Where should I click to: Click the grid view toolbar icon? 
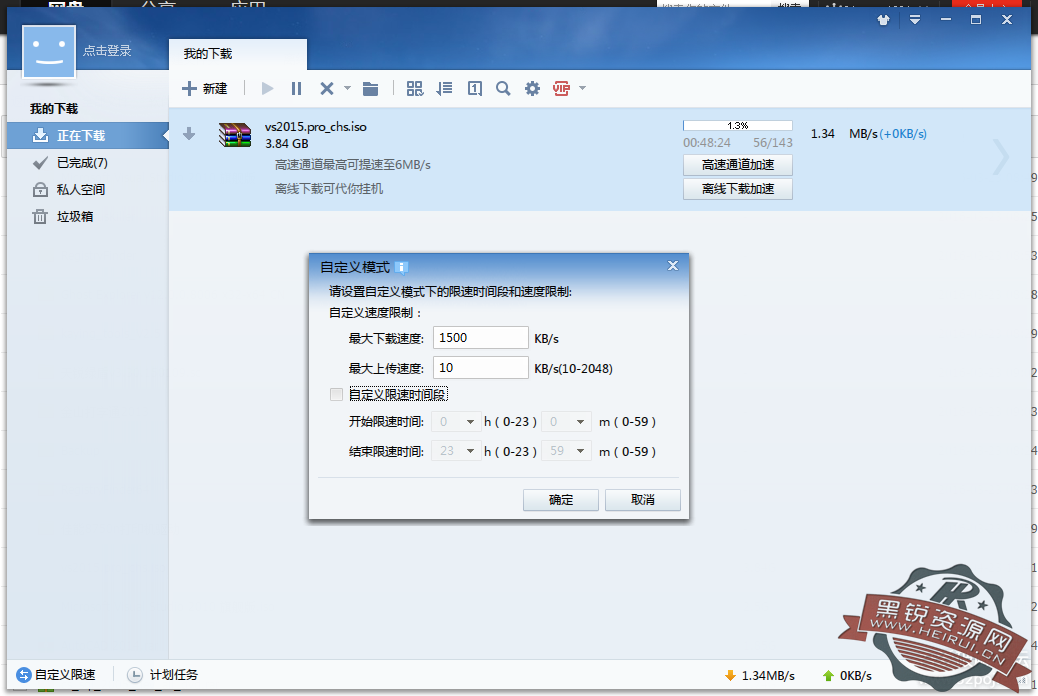click(415, 89)
